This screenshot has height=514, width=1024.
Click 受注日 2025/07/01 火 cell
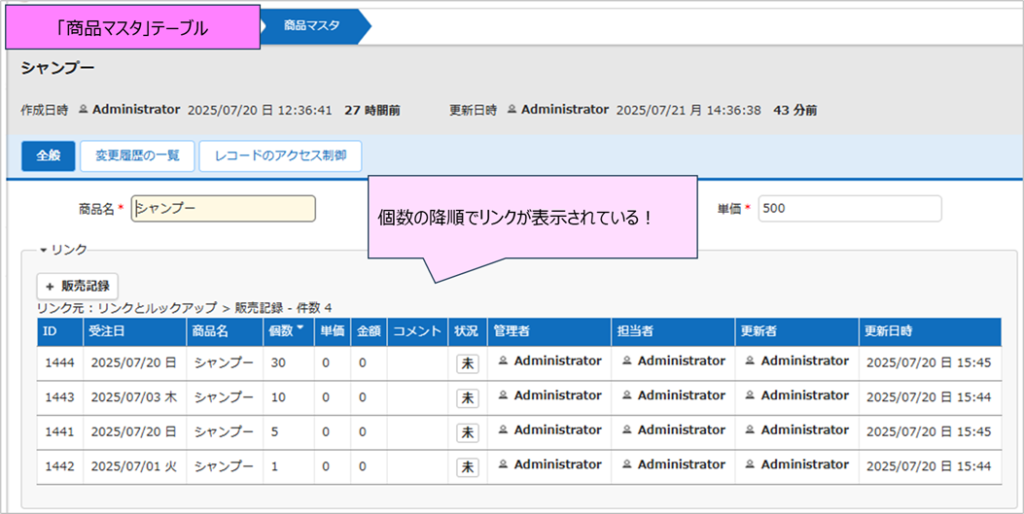point(134,467)
